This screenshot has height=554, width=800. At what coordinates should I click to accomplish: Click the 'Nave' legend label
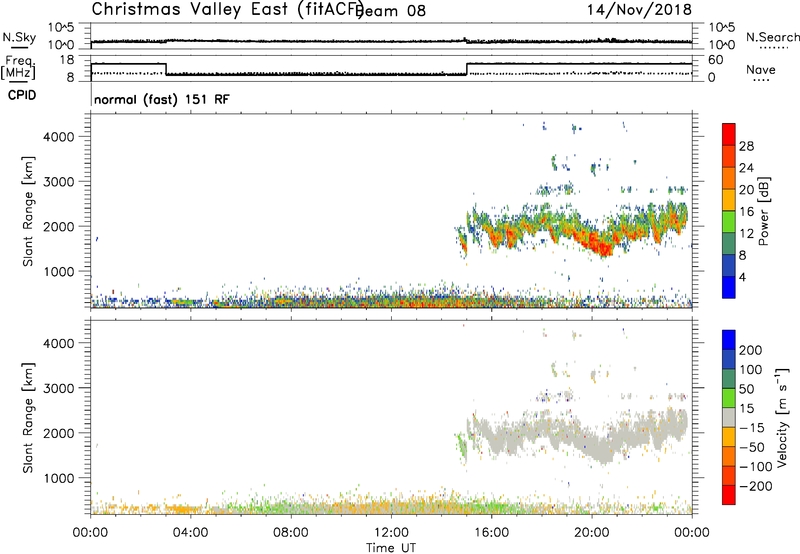pos(761,70)
